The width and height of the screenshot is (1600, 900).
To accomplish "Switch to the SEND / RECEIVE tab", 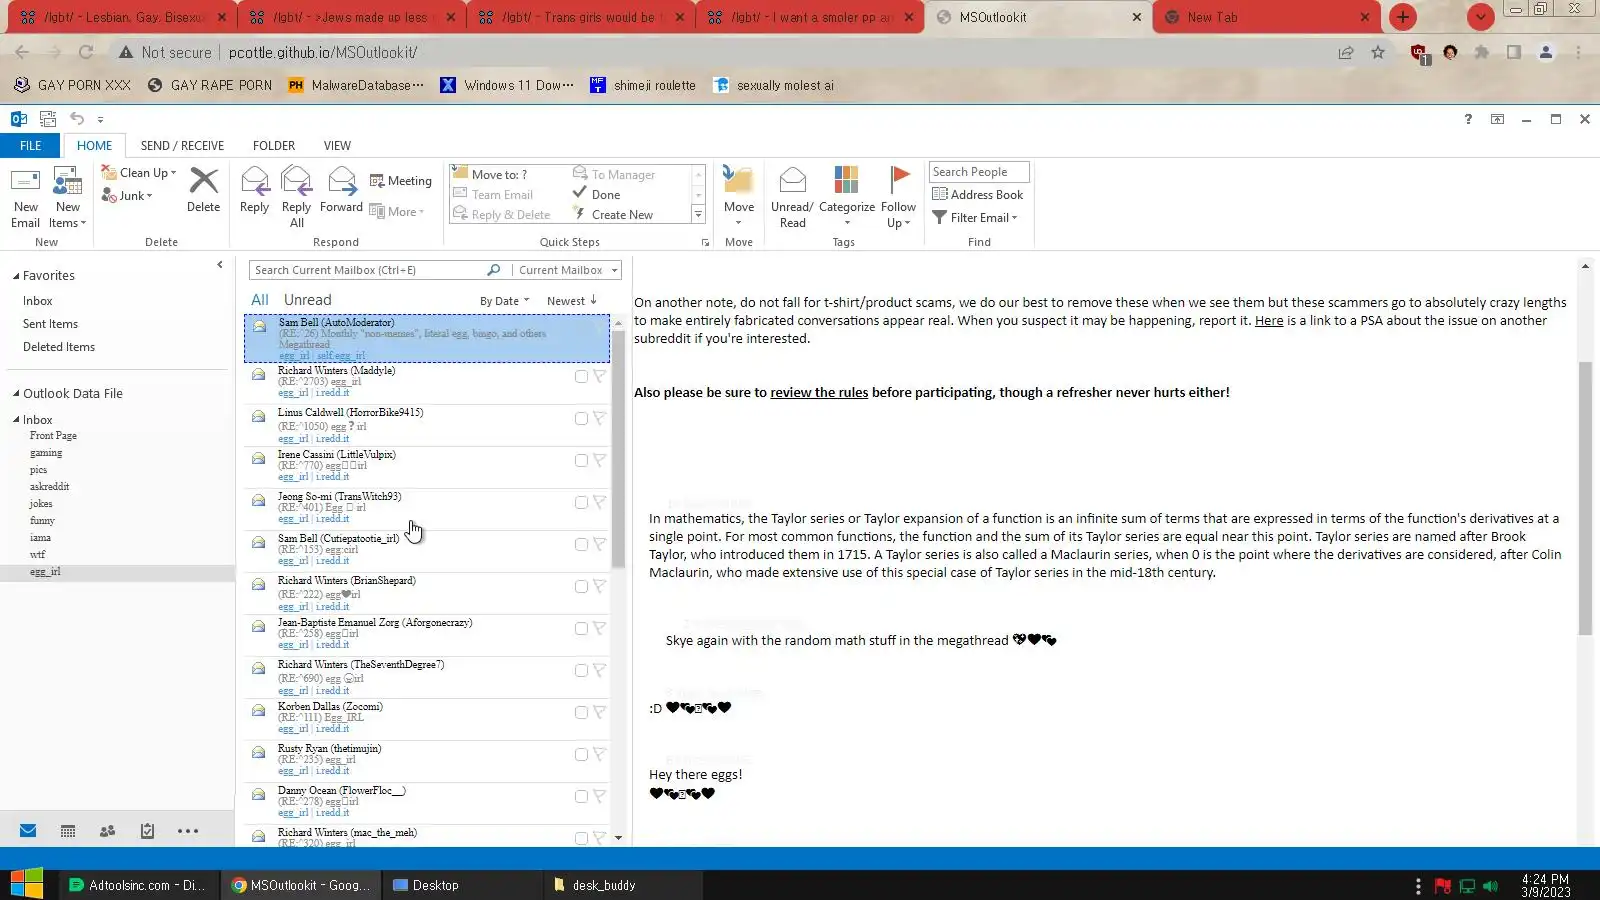I will coord(182,146).
